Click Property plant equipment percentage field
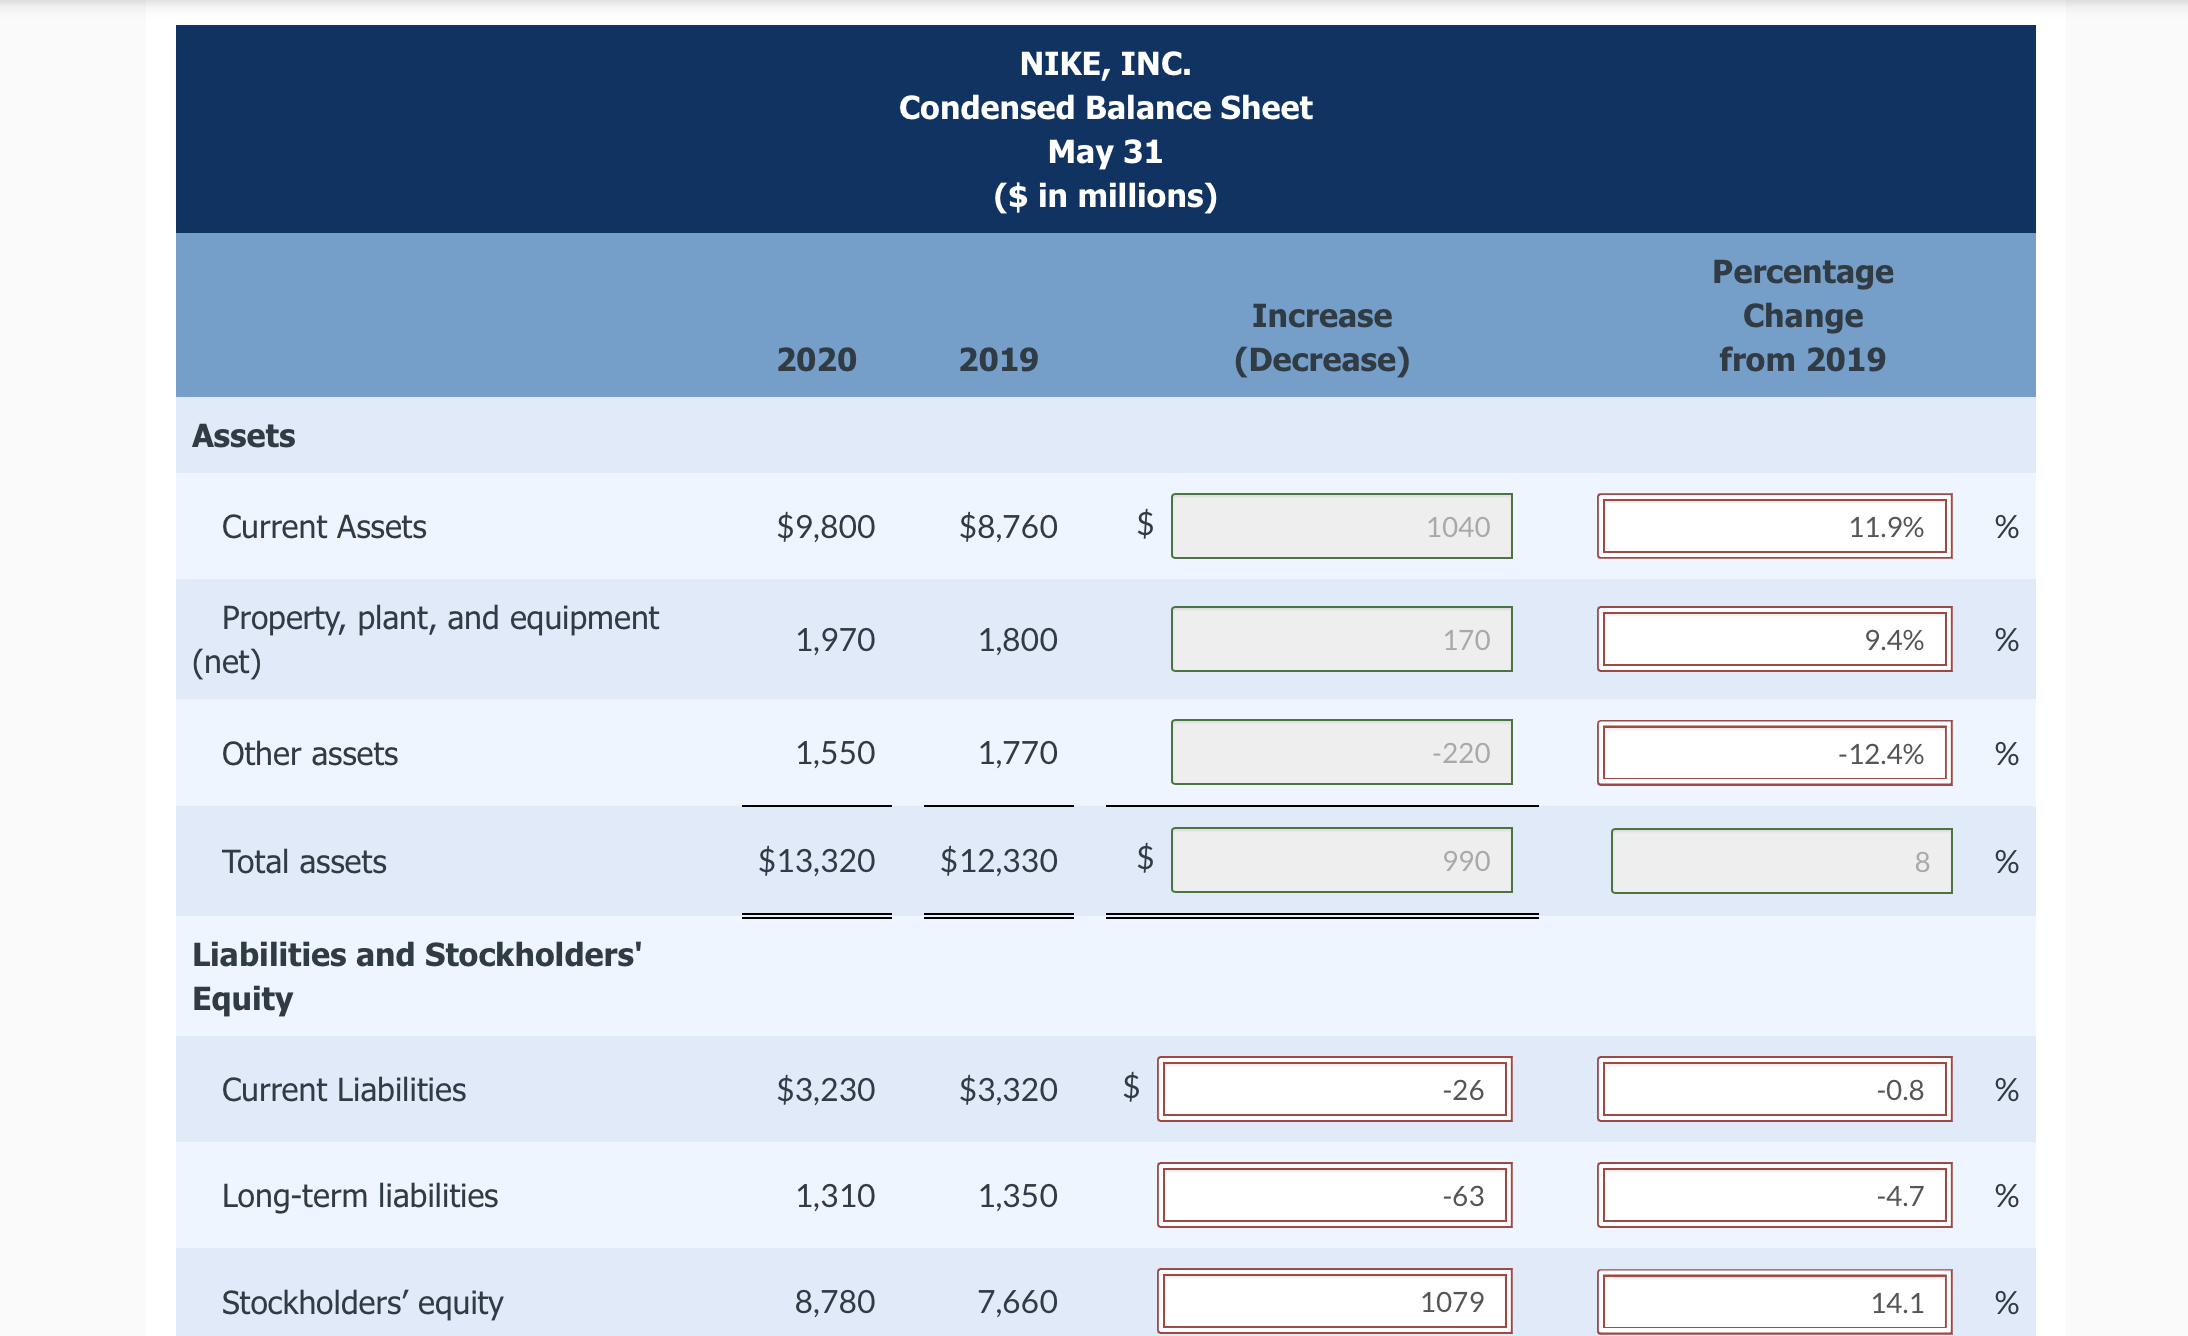2188x1336 pixels. pyautogui.click(x=1774, y=639)
